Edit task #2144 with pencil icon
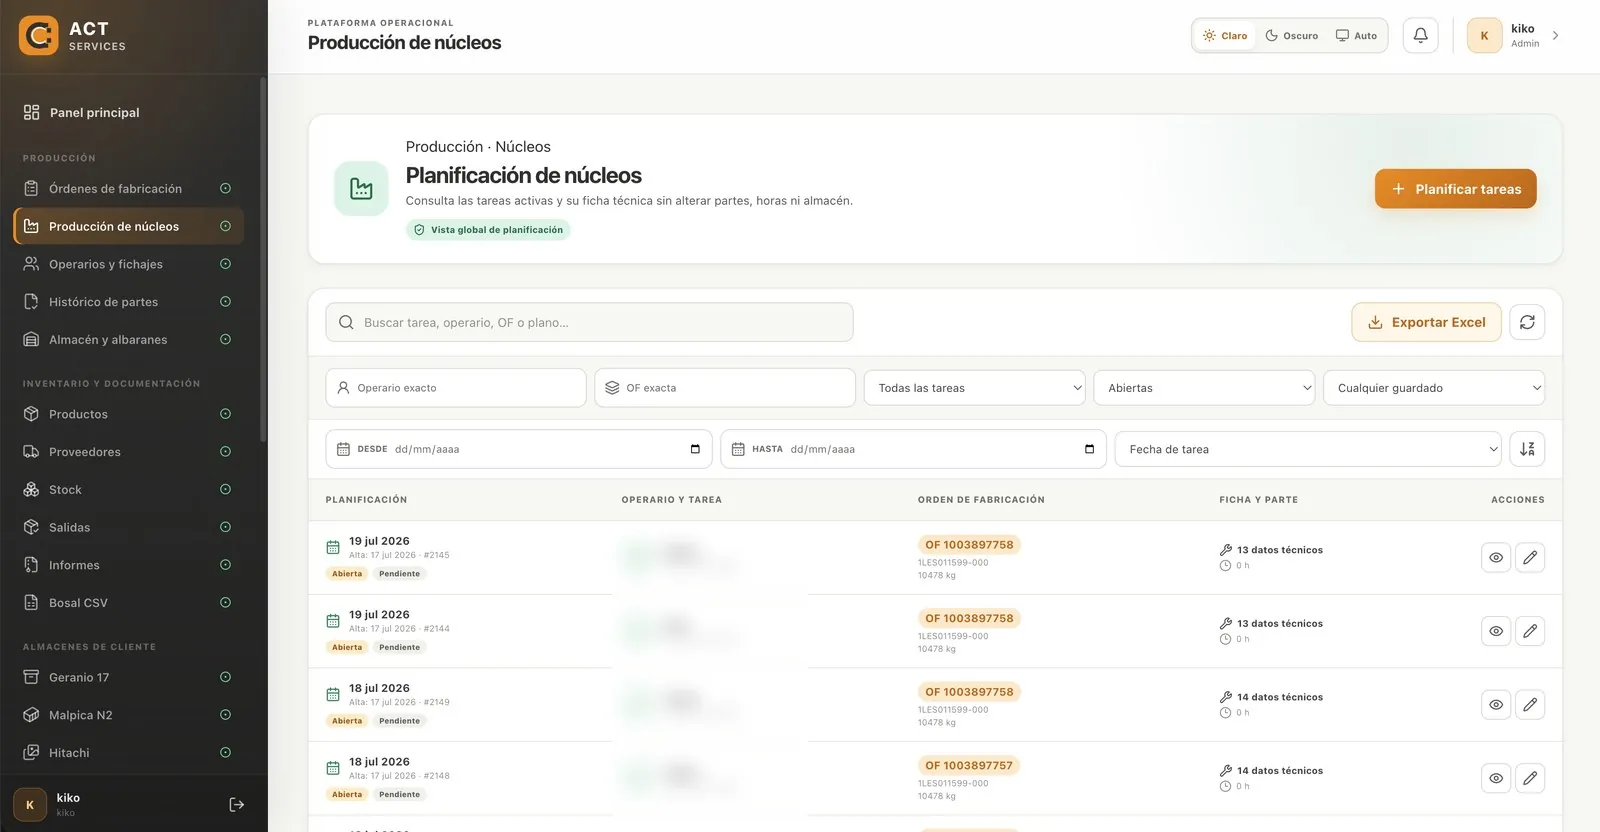Image resolution: width=1600 pixels, height=832 pixels. [1530, 631]
